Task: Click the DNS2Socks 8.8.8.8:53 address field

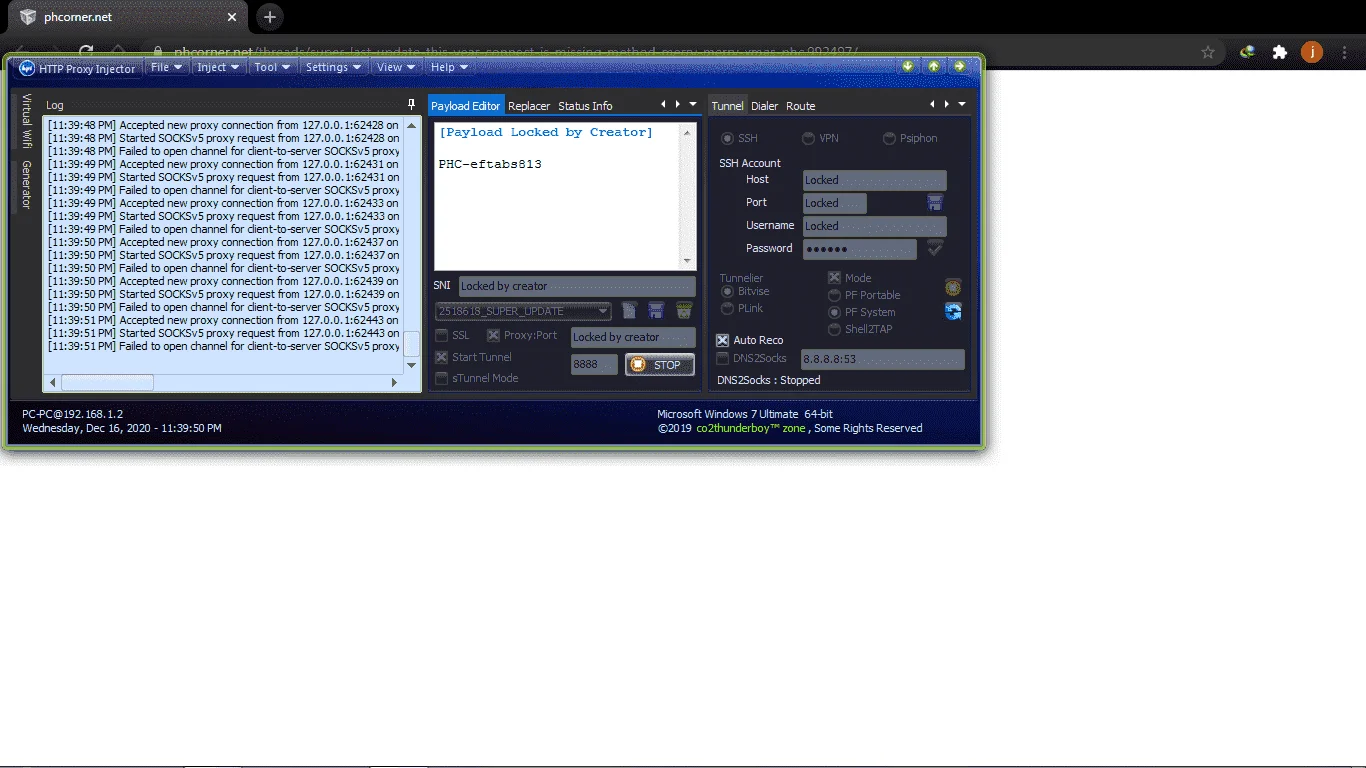Action: (882, 359)
